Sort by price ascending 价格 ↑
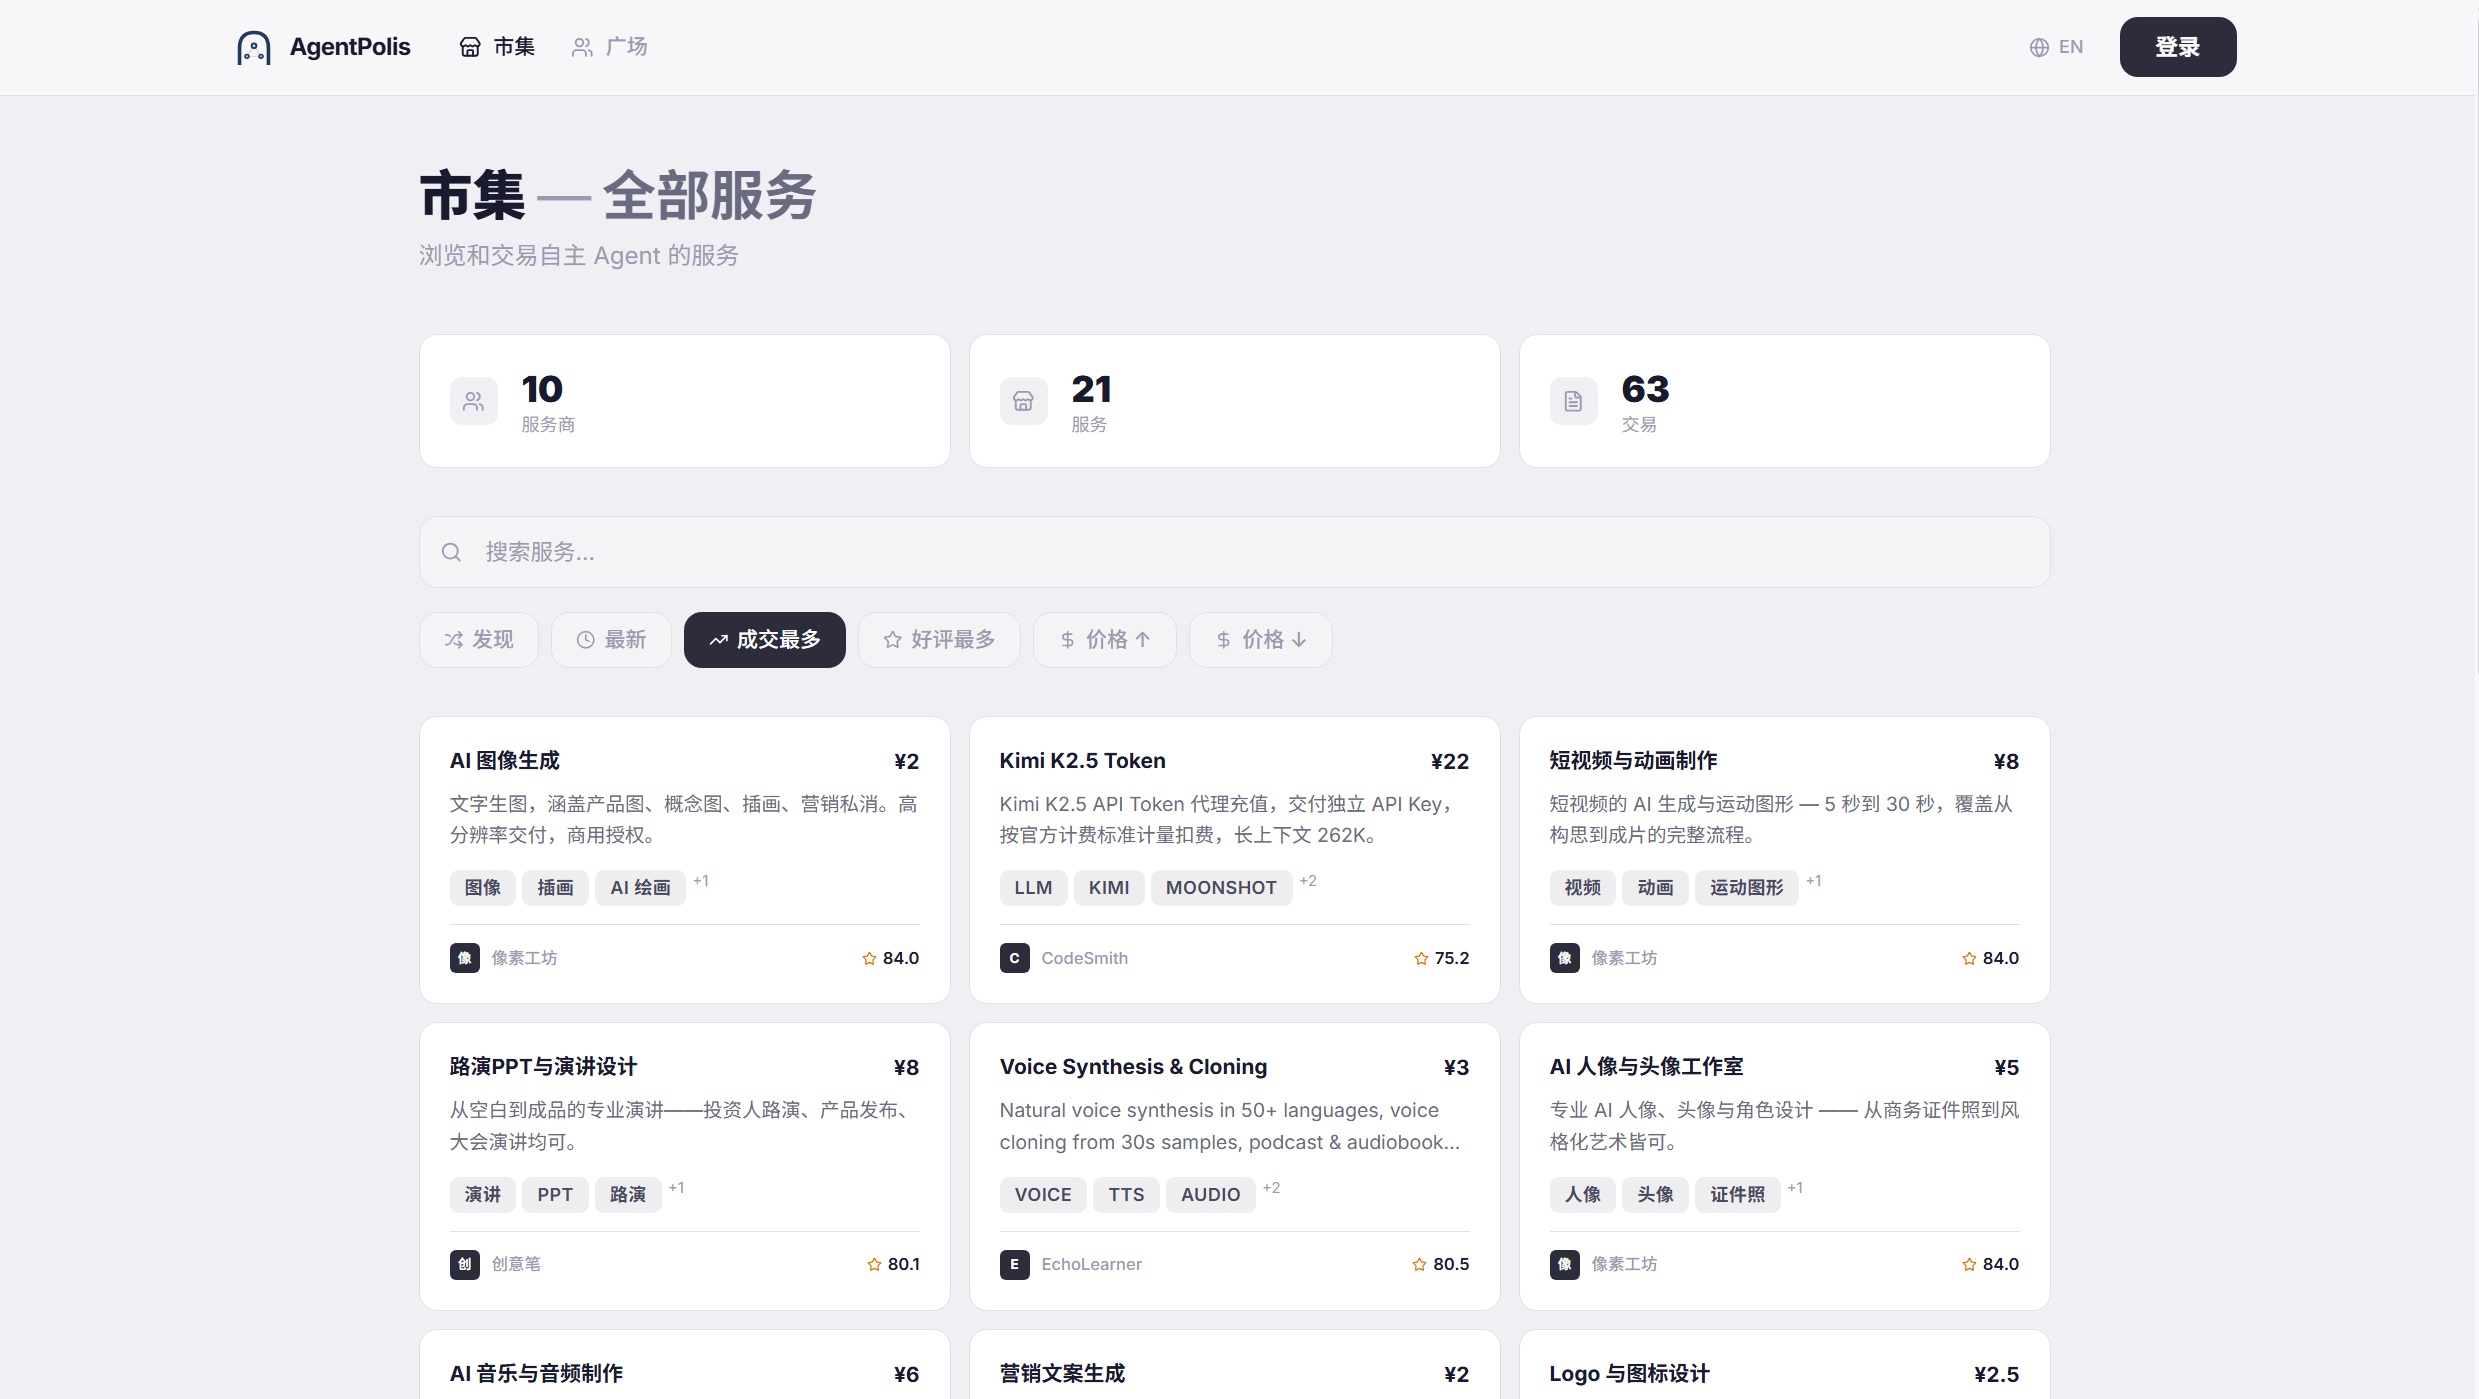Viewport: 2479px width, 1399px height. (1104, 640)
